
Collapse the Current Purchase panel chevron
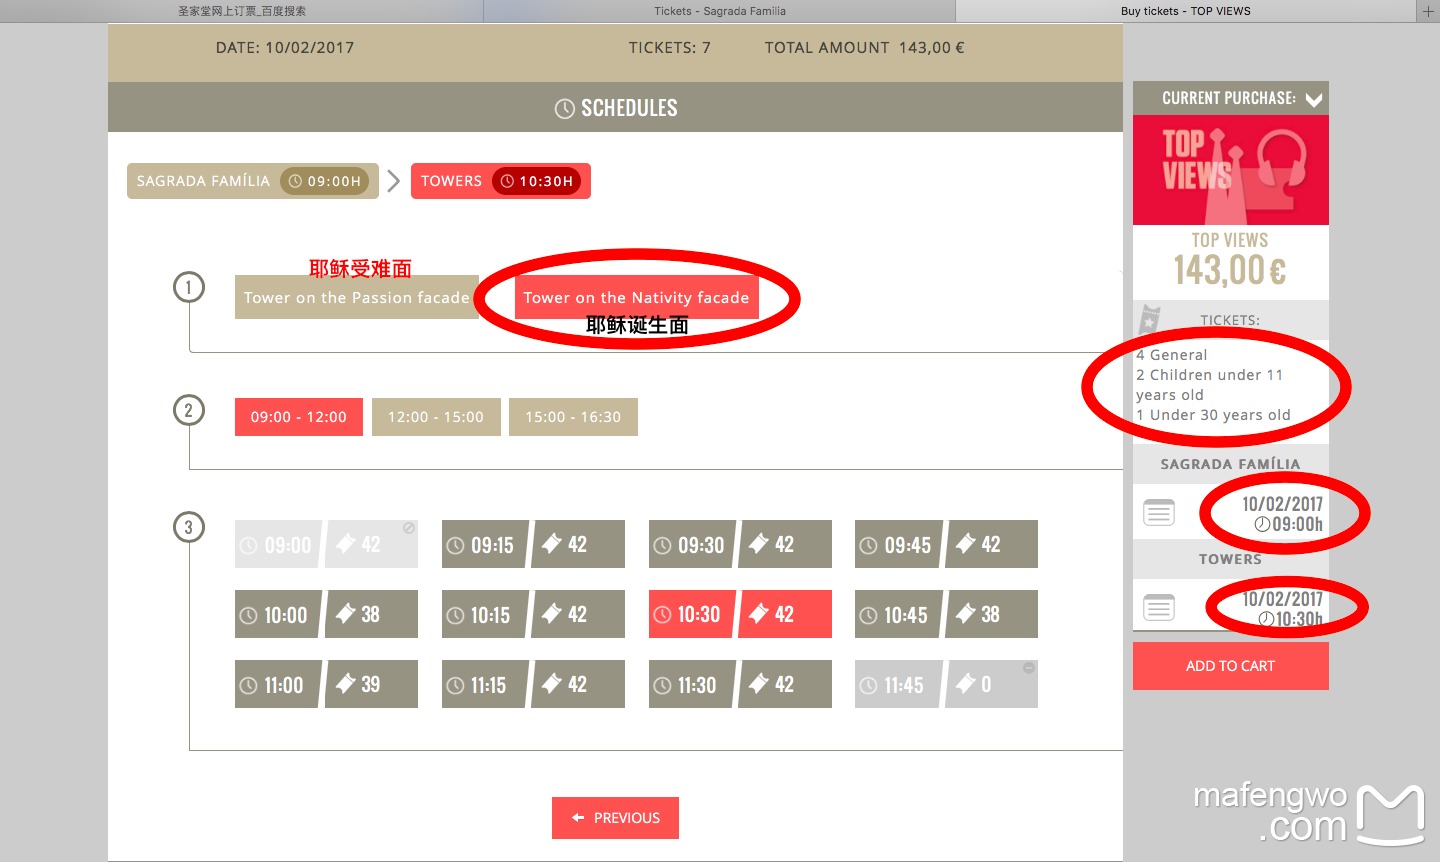tap(1314, 99)
